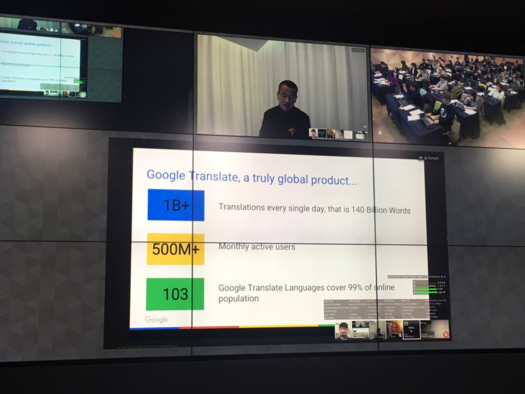Image resolution: width=525 pixels, height=394 pixels.
Task: Open the man-in-cap participant thumbnail in bottom filmstrip
Action: (x=343, y=331)
